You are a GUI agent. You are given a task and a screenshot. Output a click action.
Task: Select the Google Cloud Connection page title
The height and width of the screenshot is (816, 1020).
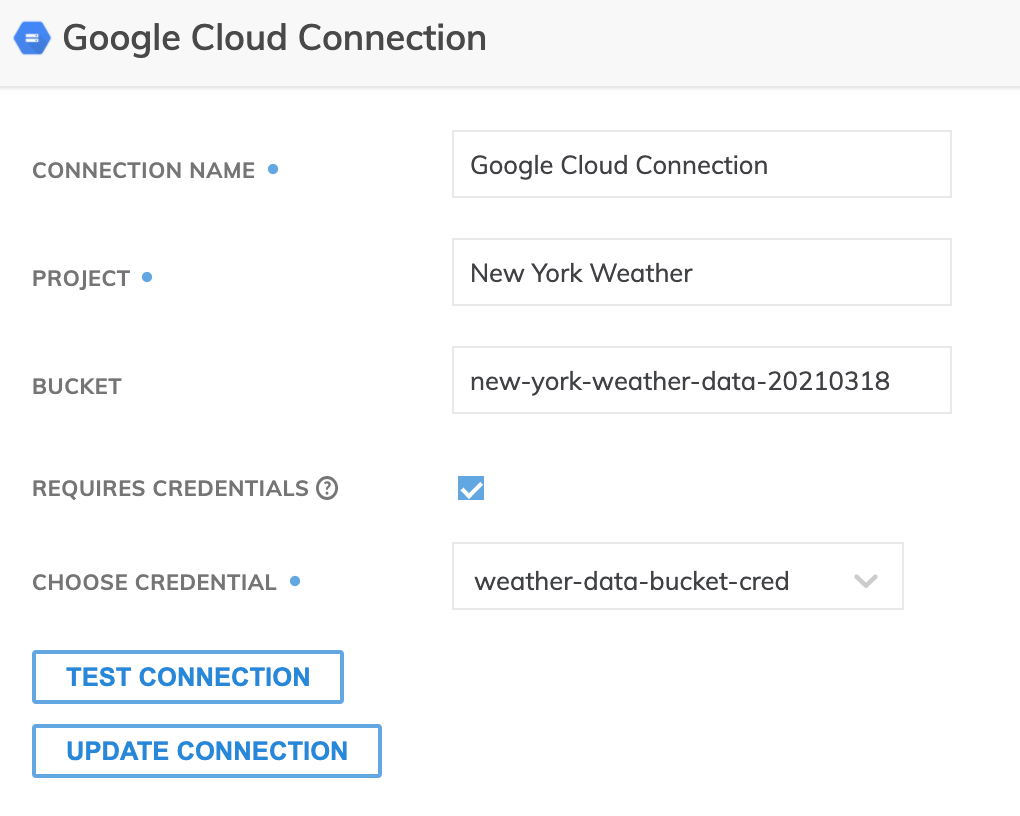pos(275,38)
